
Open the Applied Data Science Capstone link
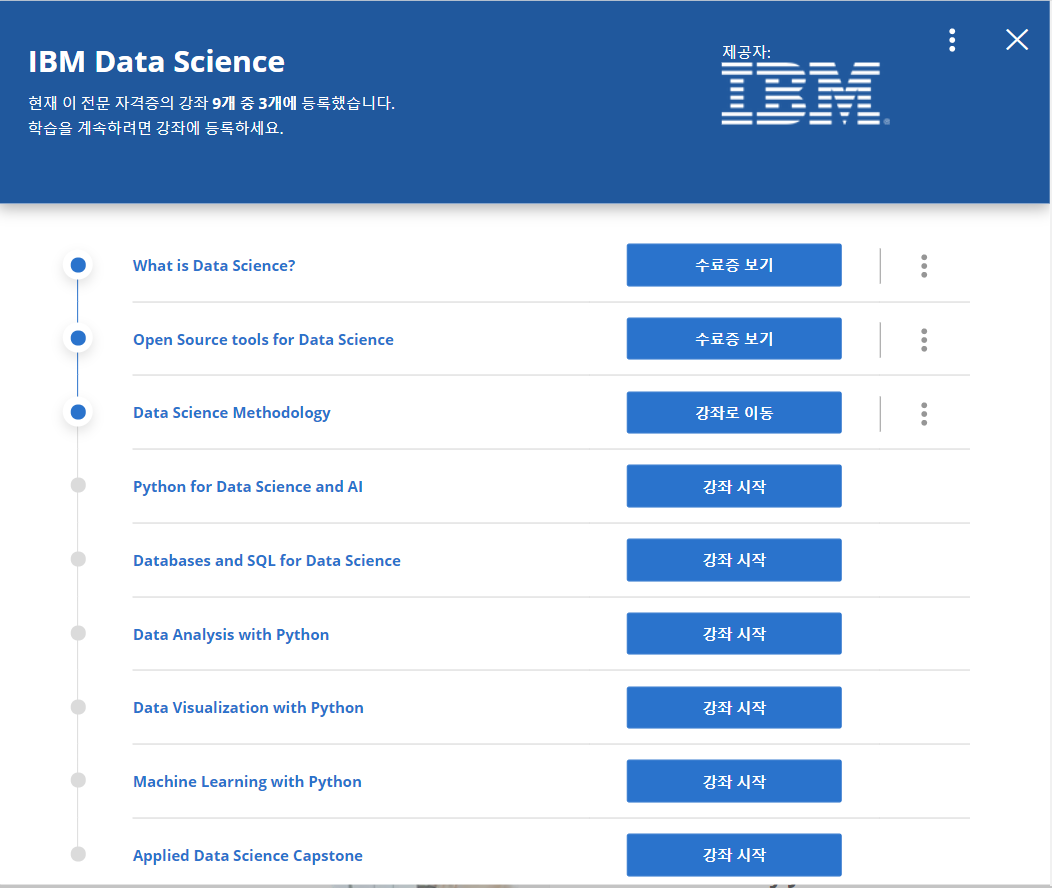click(x=247, y=856)
